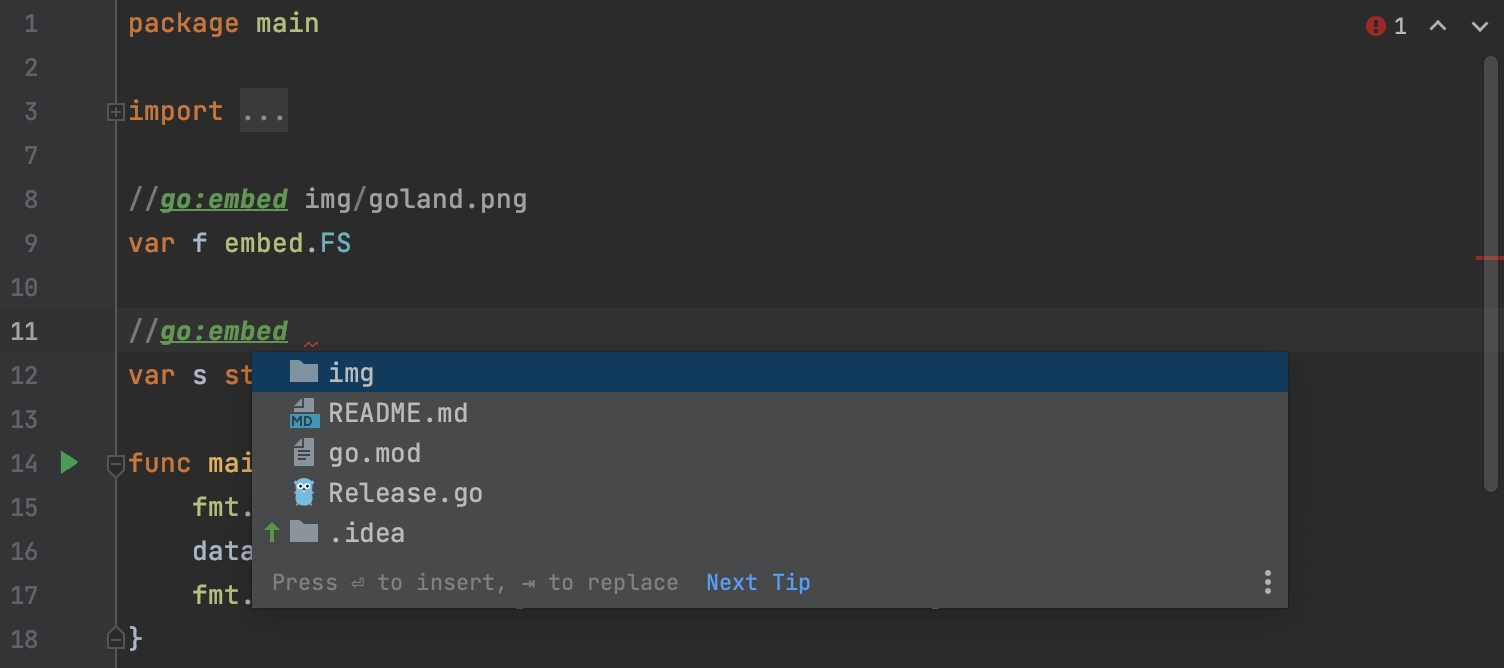Image resolution: width=1504 pixels, height=668 pixels.
Task: Pick the go.mod file suggestion
Action: [769, 453]
